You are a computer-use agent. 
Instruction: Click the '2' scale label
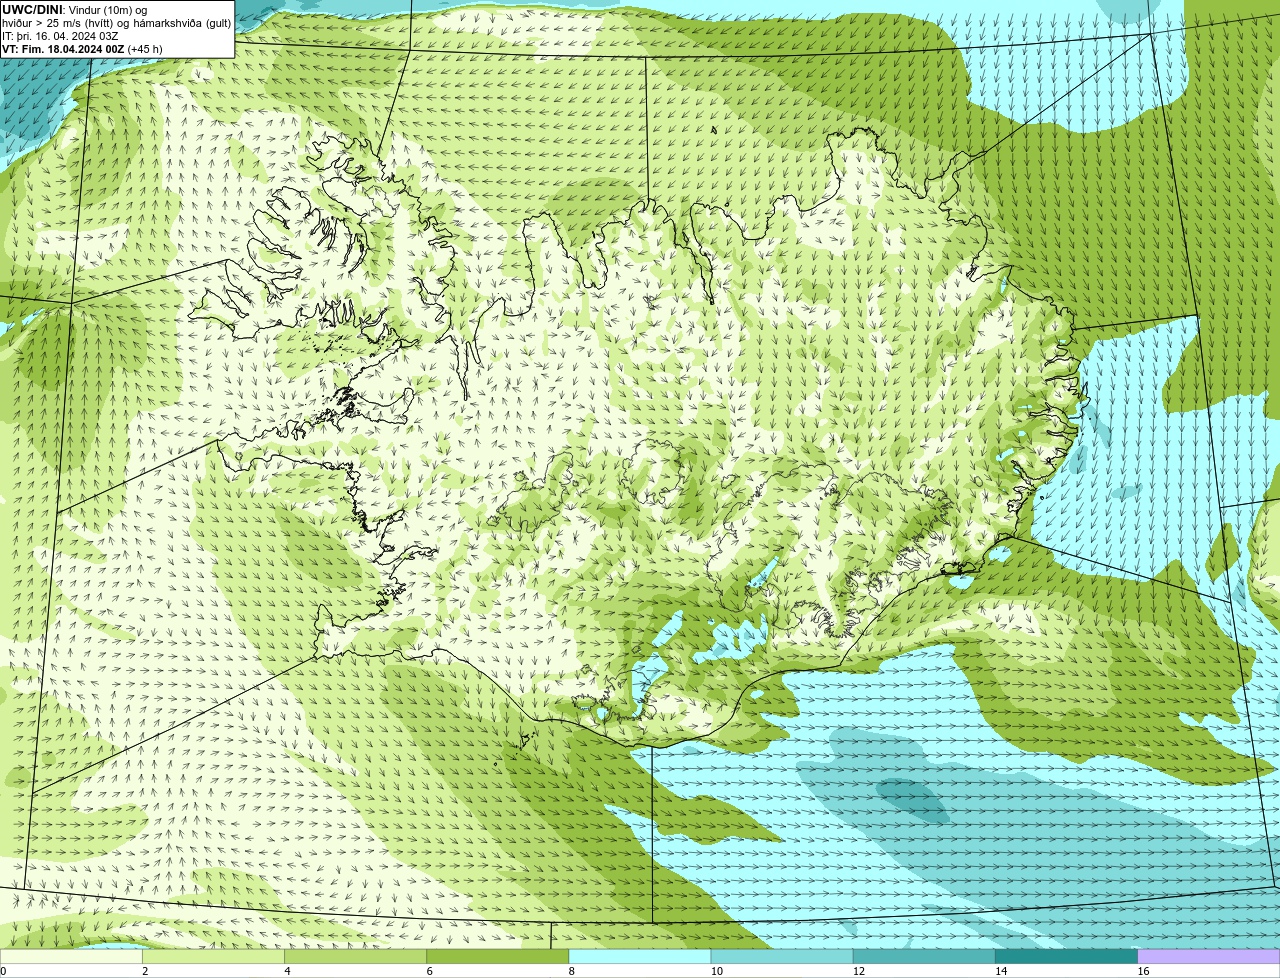coord(145,971)
